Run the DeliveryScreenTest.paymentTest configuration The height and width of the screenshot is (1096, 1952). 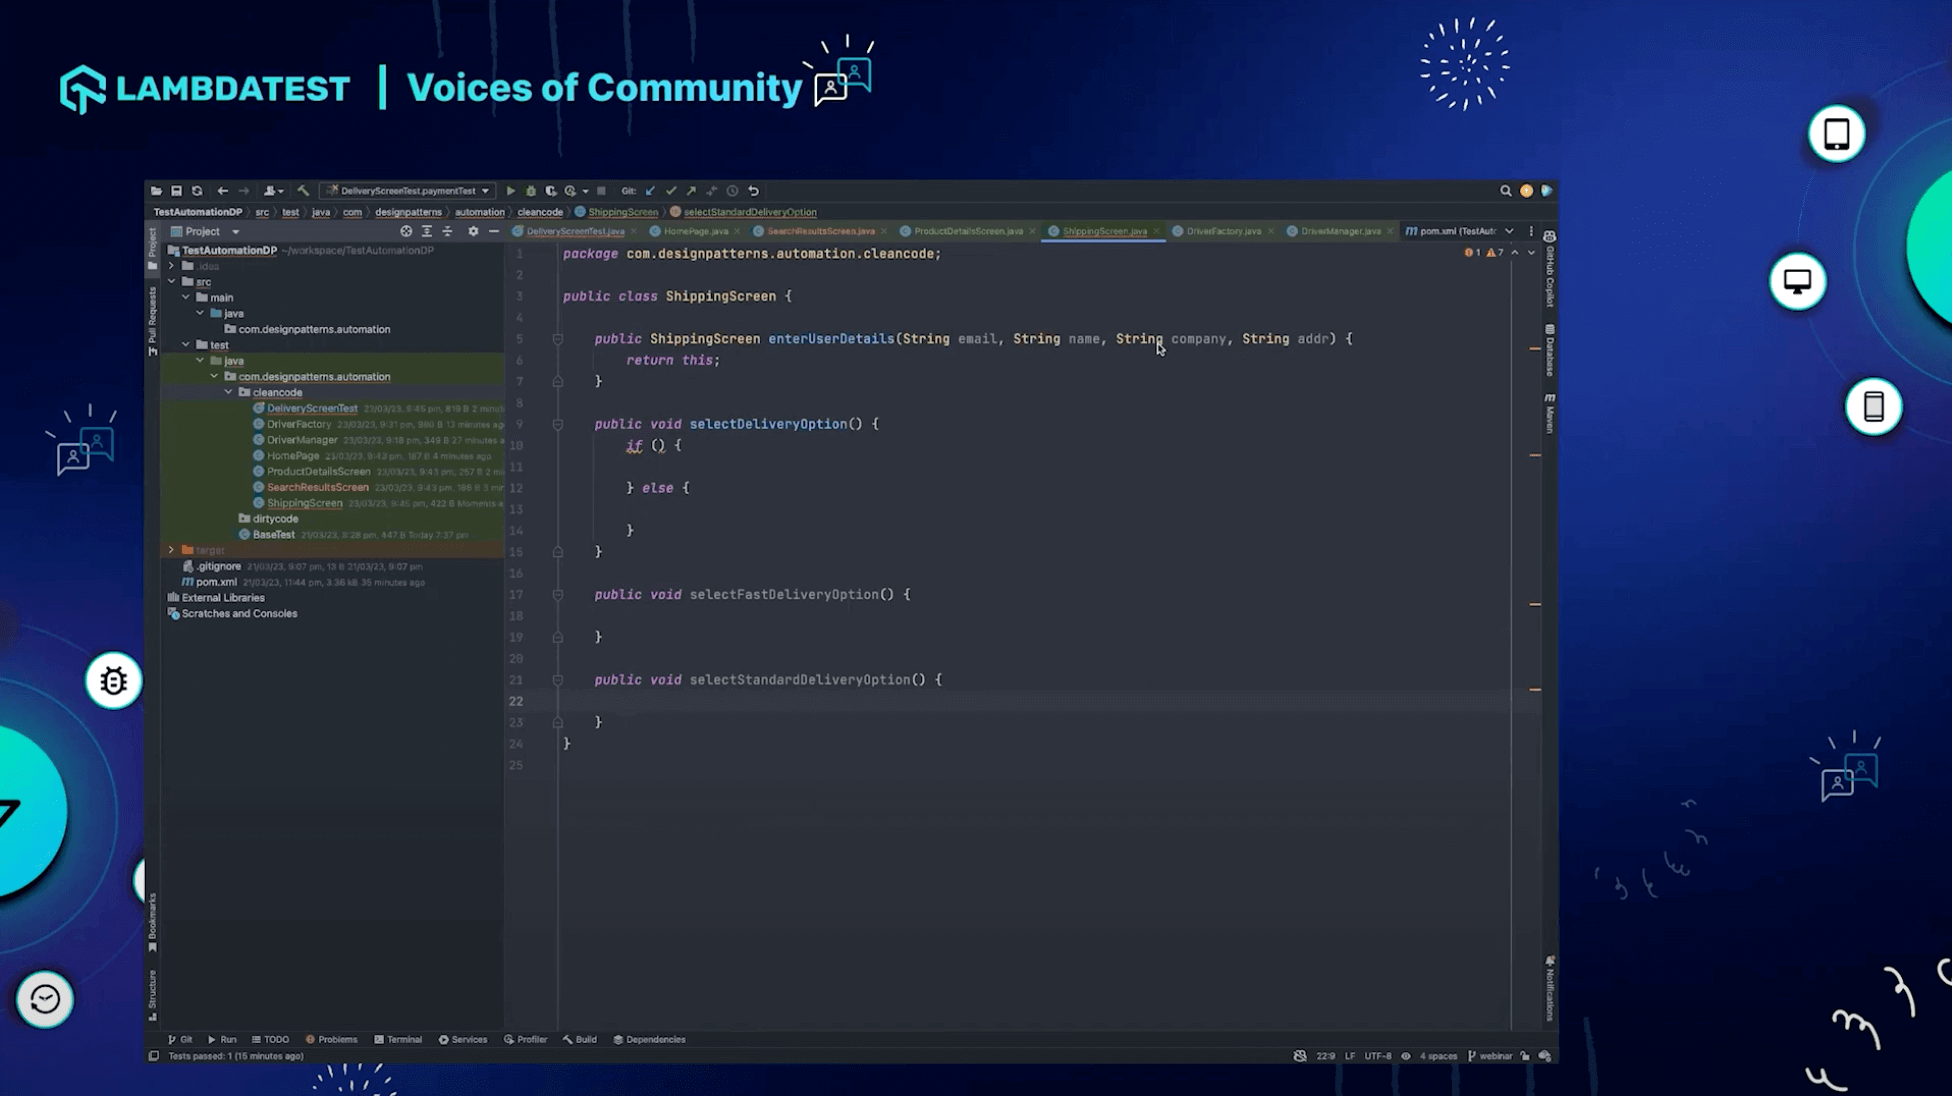pyautogui.click(x=510, y=191)
